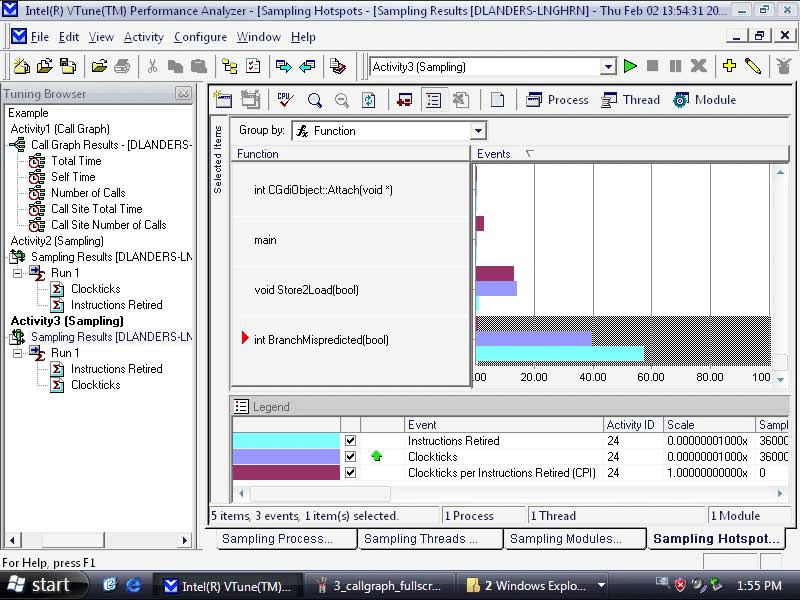
Task: Click the Paste clipboard icon
Action: click(198, 66)
